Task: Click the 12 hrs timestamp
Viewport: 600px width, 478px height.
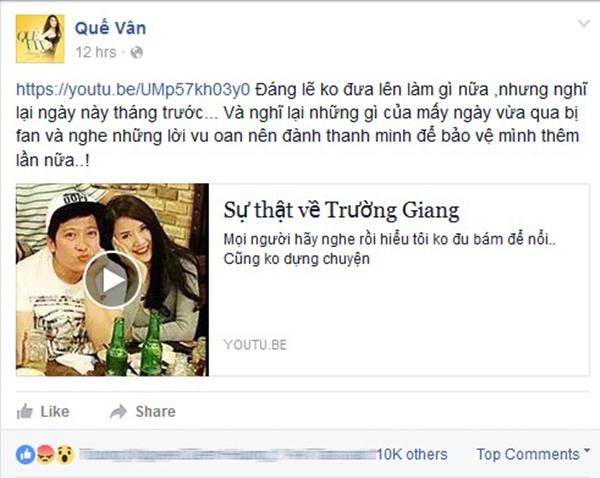Action: pos(96,52)
